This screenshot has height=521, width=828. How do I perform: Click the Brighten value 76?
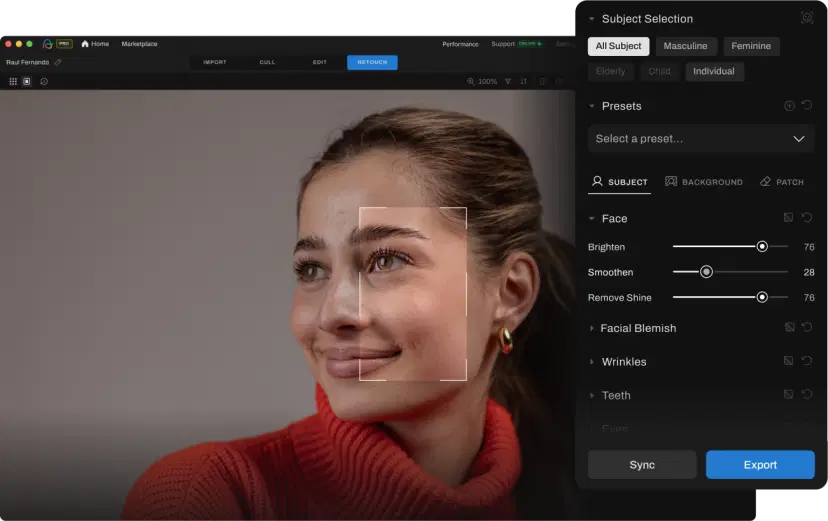point(809,247)
